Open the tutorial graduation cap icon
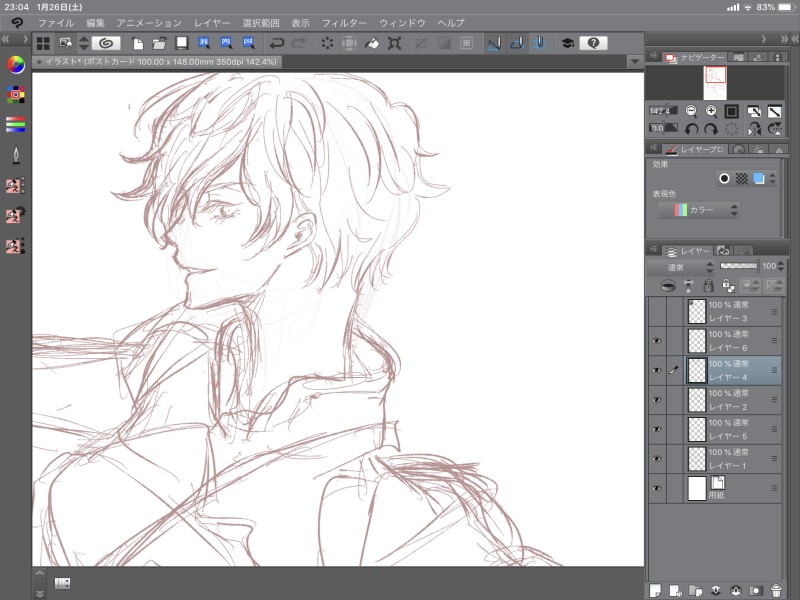Viewport: 800px width, 600px height. click(568, 43)
